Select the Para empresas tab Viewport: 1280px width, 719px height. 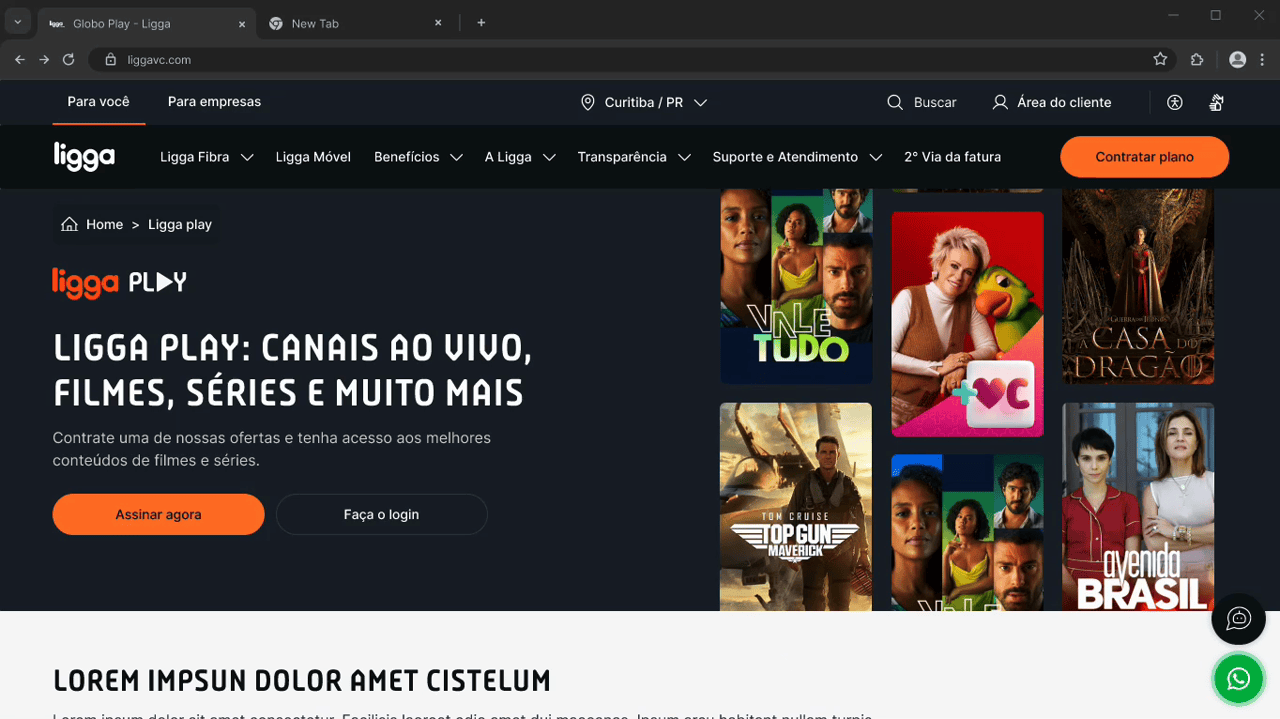pyautogui.click(x=214, y=102)
